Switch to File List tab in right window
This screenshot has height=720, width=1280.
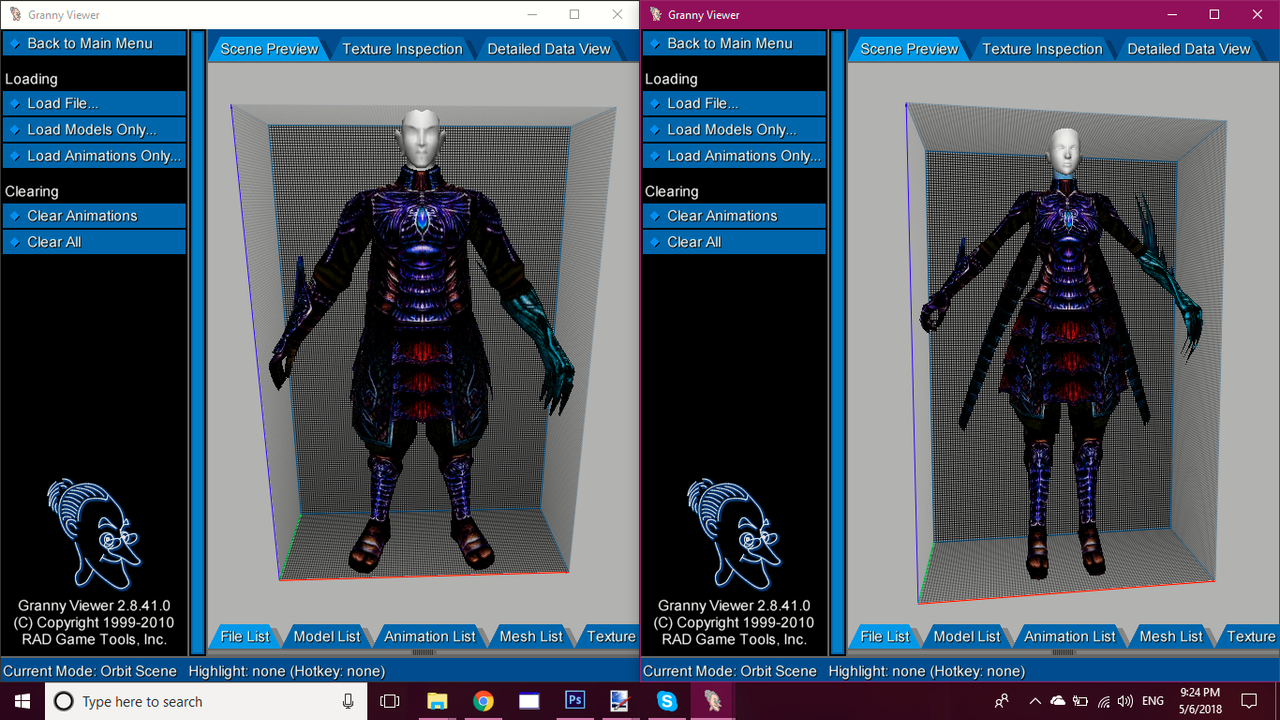tap(885, 636)
